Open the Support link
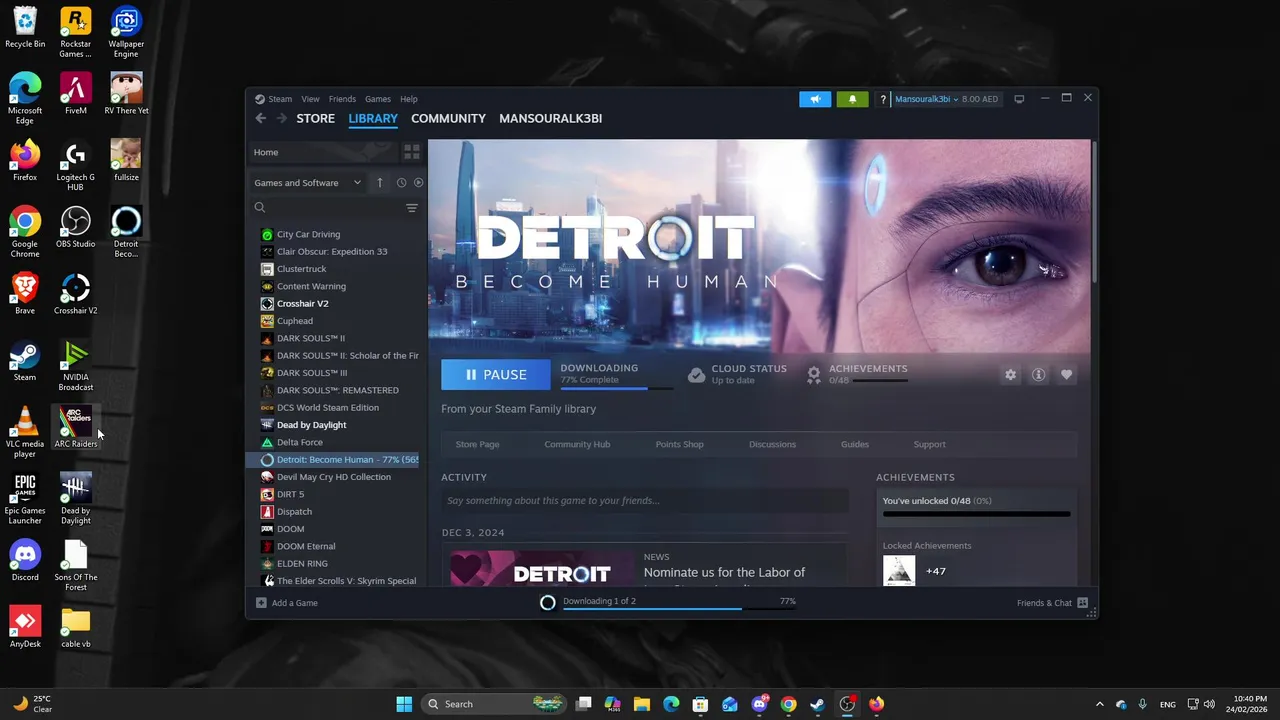Image resolution: width=1280 pixels, height=720 pixels. click(x=929, y=444)
